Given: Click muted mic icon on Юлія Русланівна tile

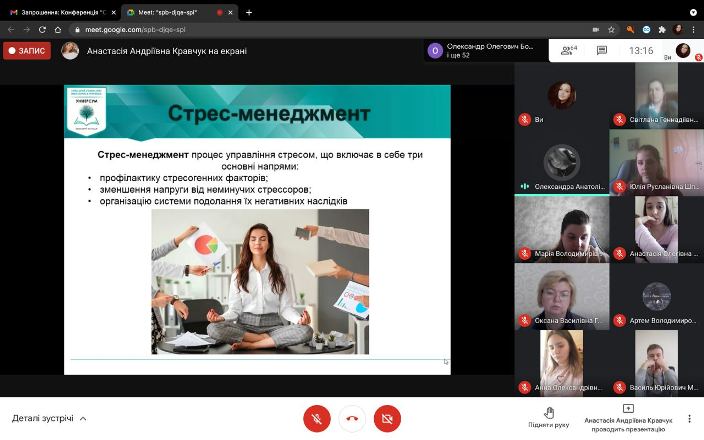Looking at the screenshot, I should pos(620,186).
